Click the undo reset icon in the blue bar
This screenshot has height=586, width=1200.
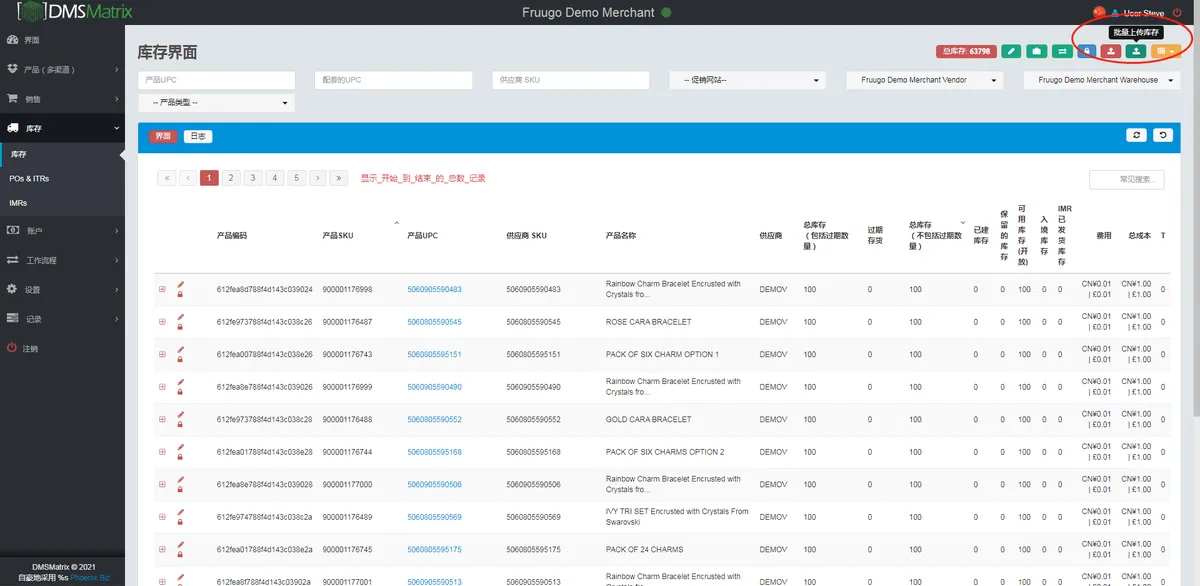(1162, 135)
